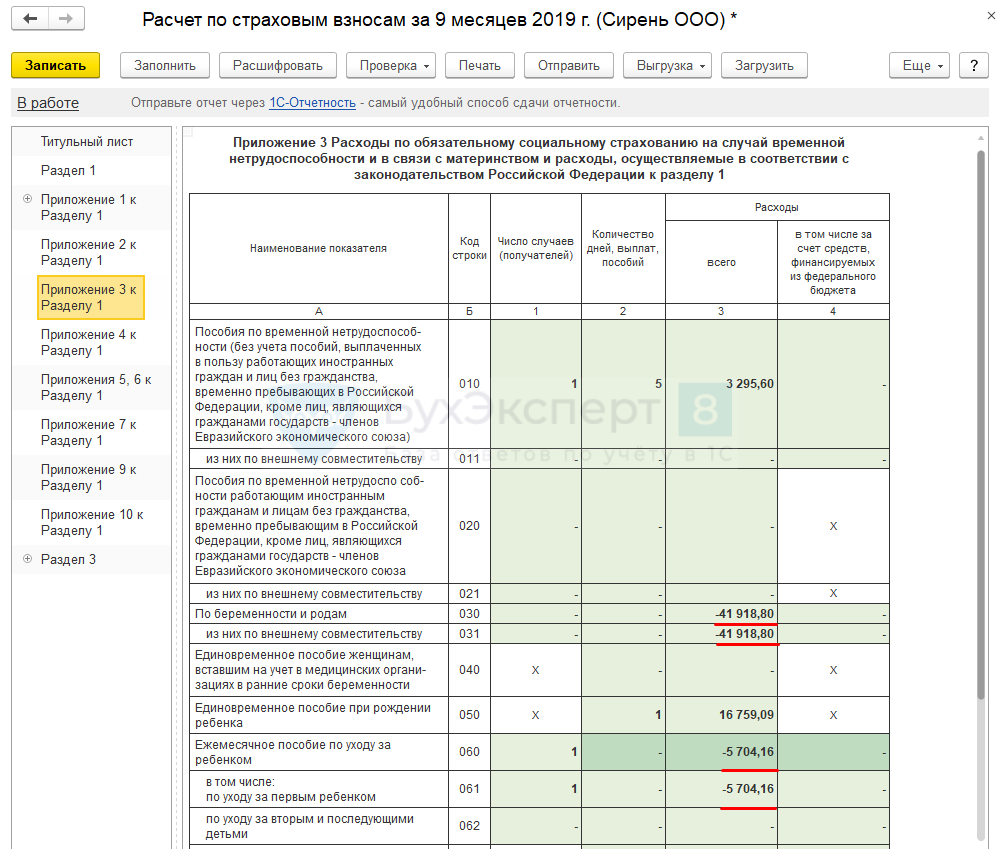Click the Отправить button
Image resolution: width=1000 pixels, height=849 pixels.
568,65
